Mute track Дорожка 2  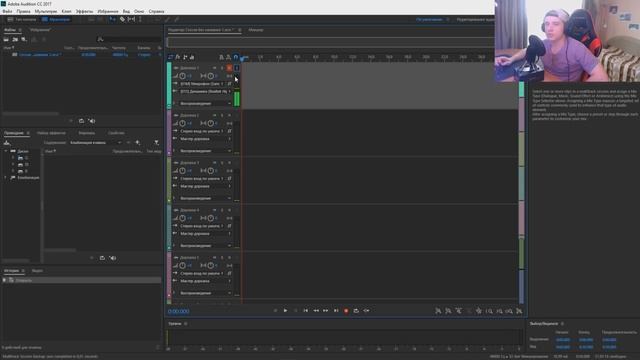click(x=215, y=116)
